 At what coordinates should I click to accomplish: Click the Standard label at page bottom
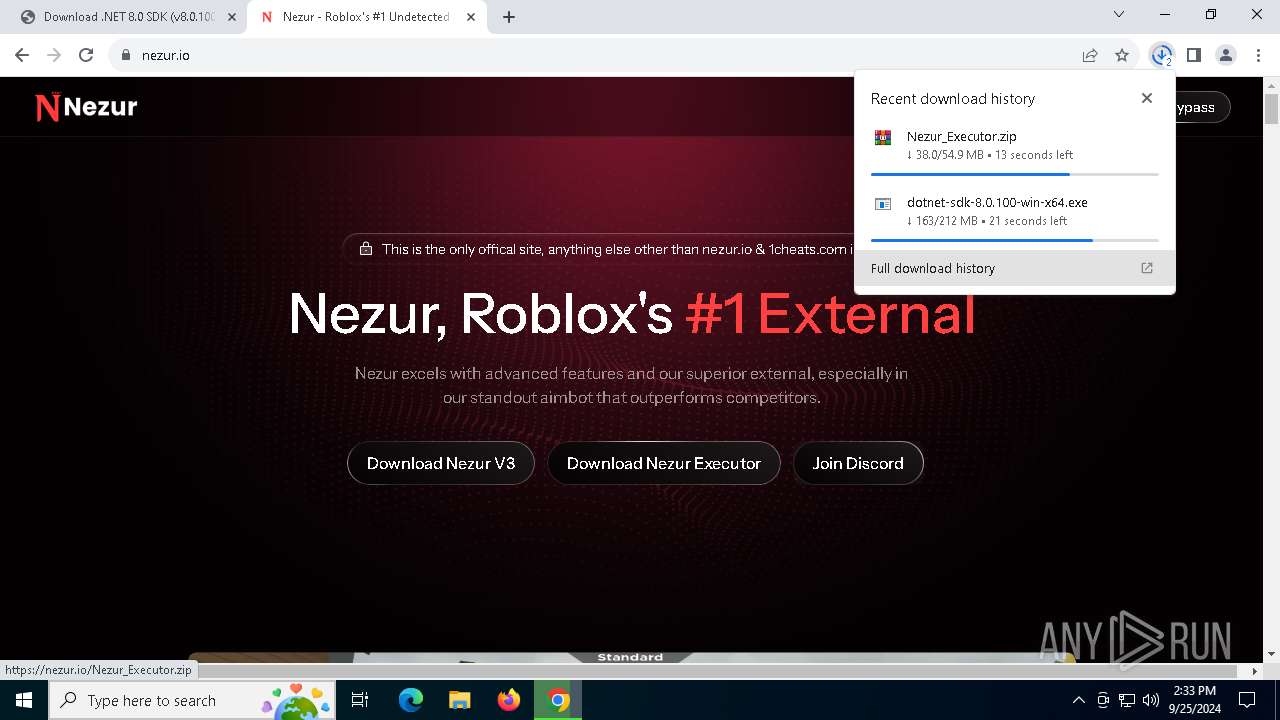tap(630, 657)
